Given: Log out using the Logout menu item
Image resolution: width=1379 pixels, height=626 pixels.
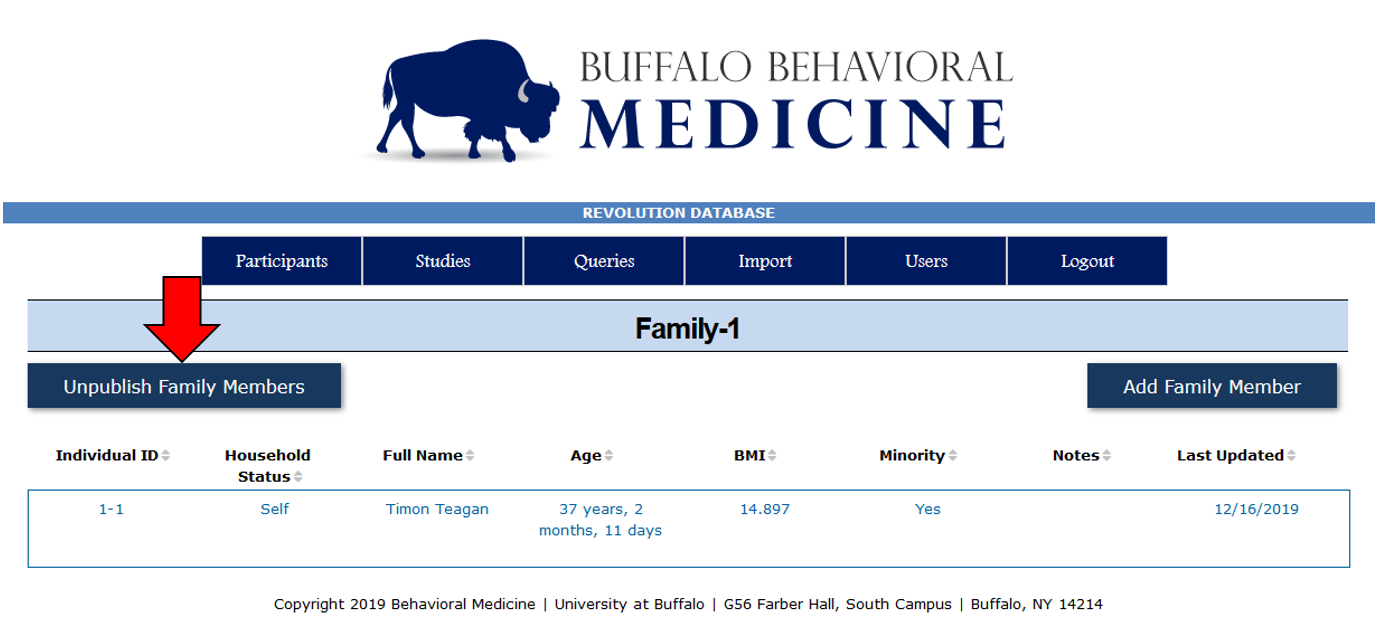Looking at the screenshot, I should [1087, 261].
